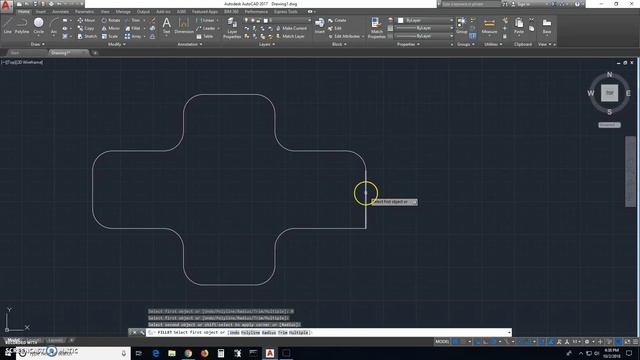
Task: Expand the Annotation panel
Action: click(190, 44)
